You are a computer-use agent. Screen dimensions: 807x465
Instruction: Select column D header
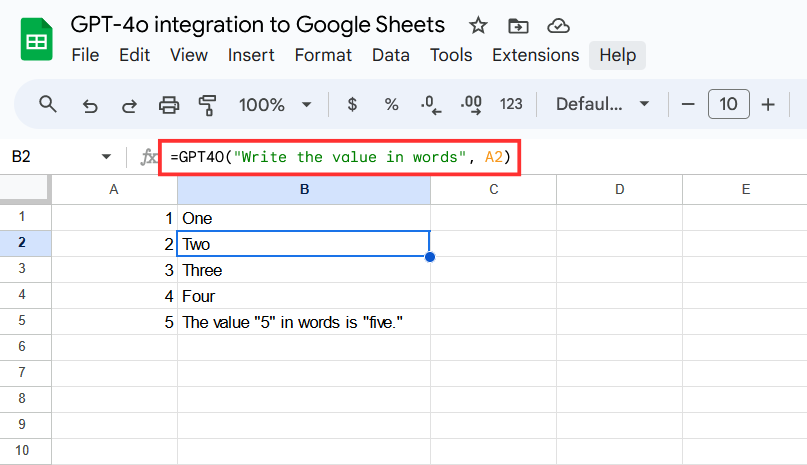pos(620,190)
